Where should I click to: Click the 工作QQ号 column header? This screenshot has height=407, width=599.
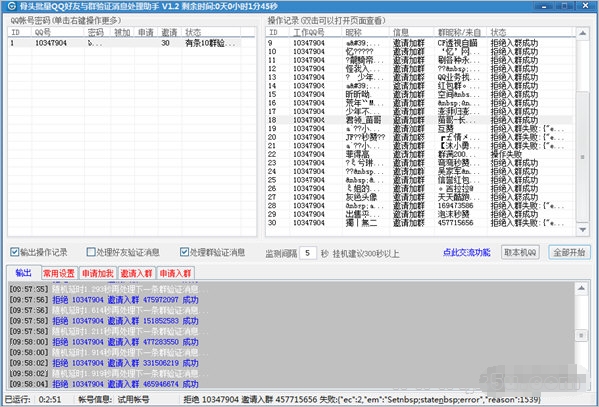[x=316, y=32]
